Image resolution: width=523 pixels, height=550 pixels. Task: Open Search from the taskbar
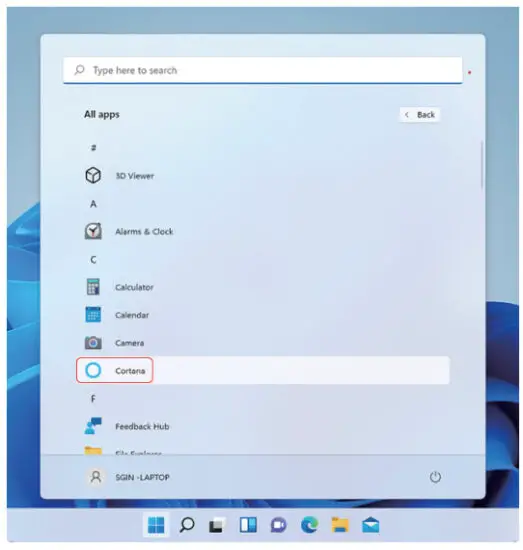tap(187, 525)
